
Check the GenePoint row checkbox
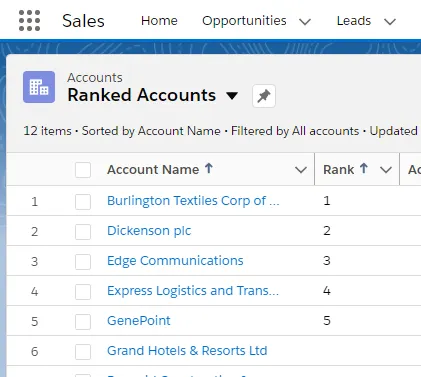[83, 322]
